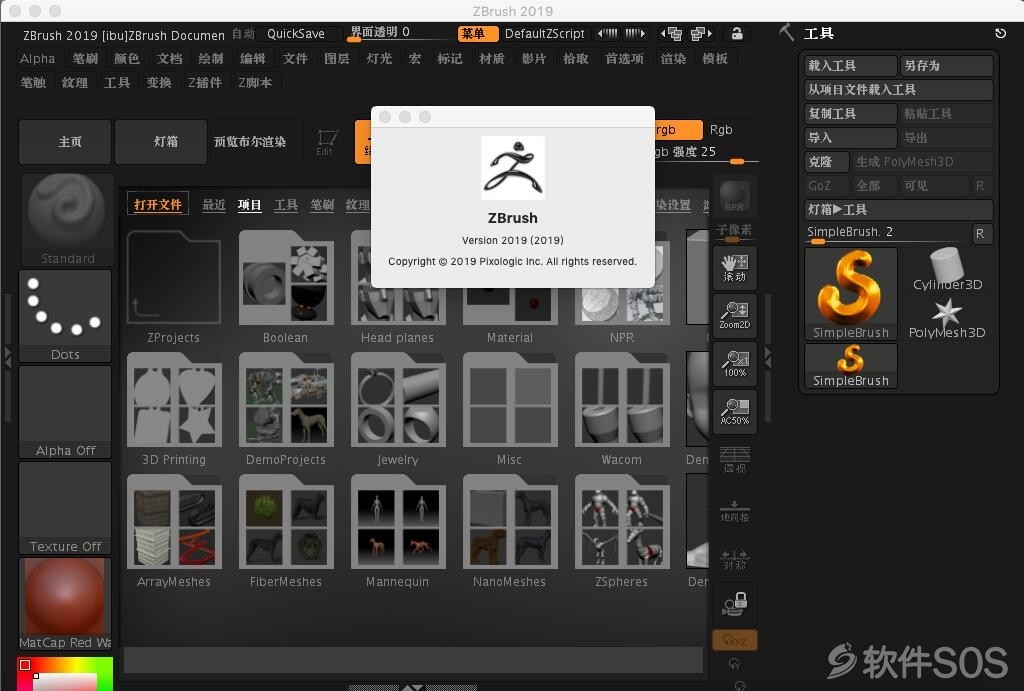The width and height of the screenshot is (1024, 691).
Task: Set zoom to 100% actual size
Action: point(735,363)
